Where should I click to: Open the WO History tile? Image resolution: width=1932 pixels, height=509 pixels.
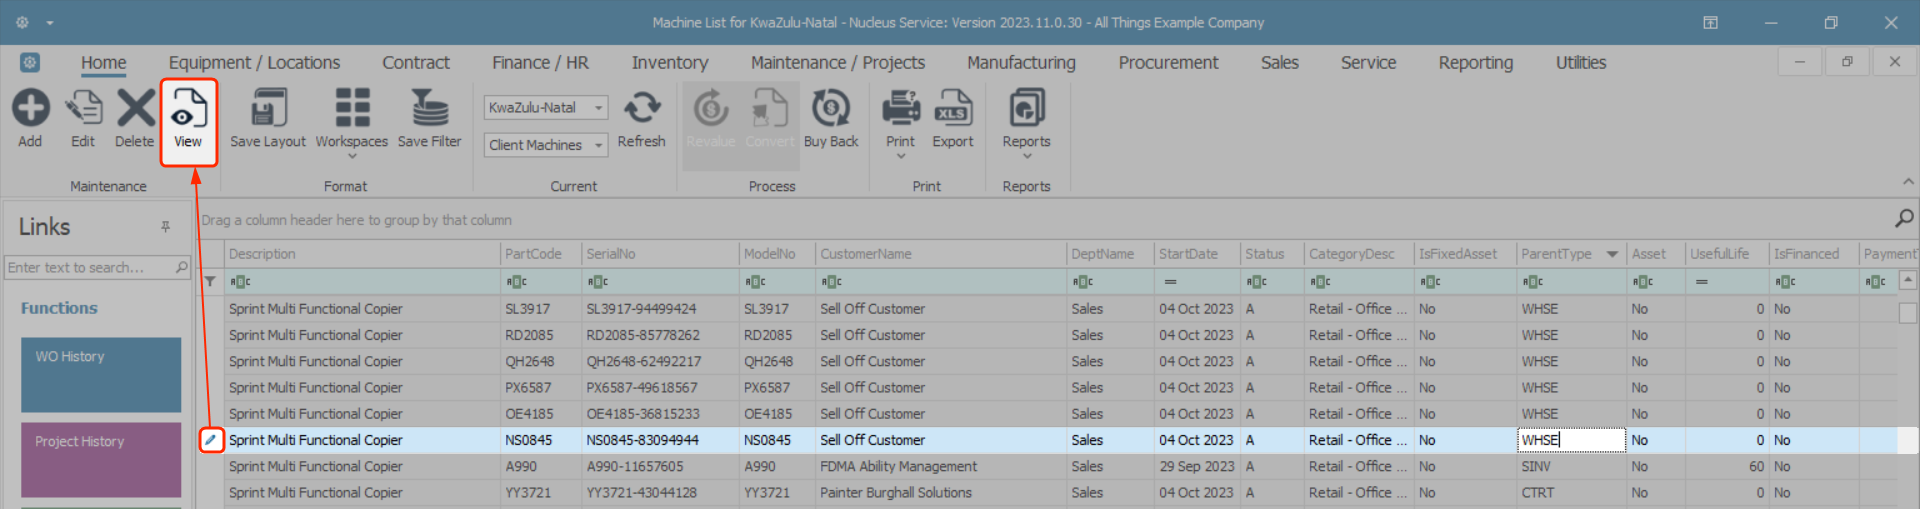[101, 375]
